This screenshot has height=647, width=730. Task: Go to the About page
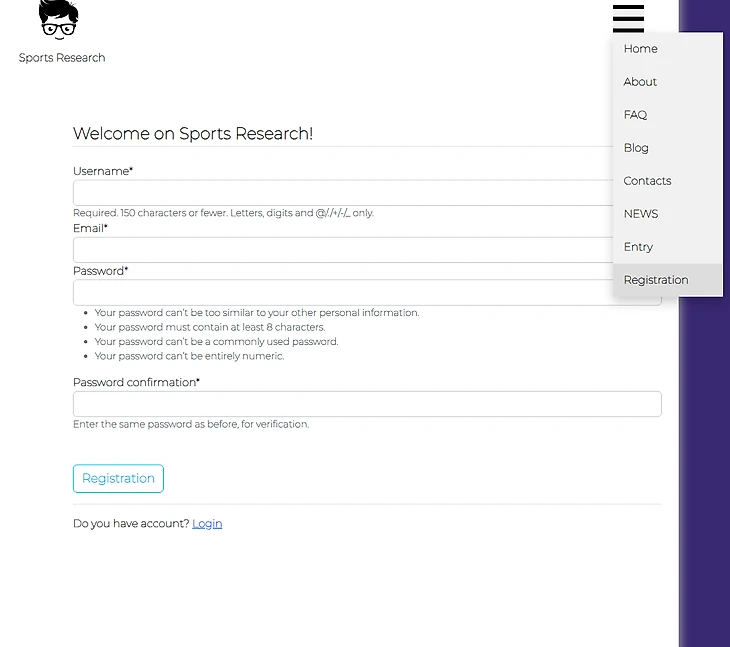click(x=640, y=82)
